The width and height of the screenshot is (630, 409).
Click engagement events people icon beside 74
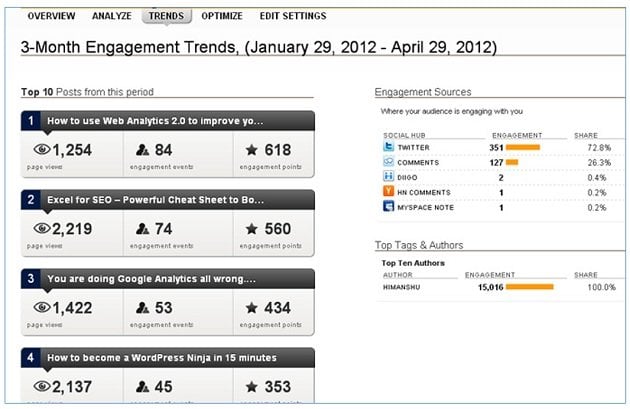[142, 229]
